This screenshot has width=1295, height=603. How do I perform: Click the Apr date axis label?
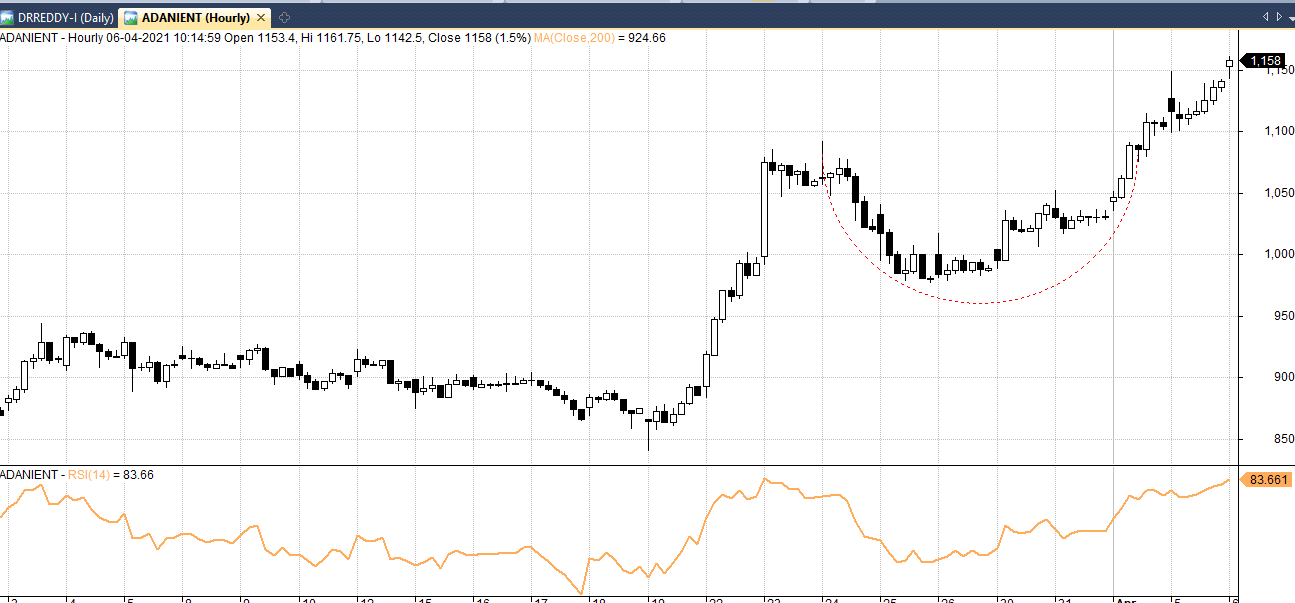(1124, 598)
